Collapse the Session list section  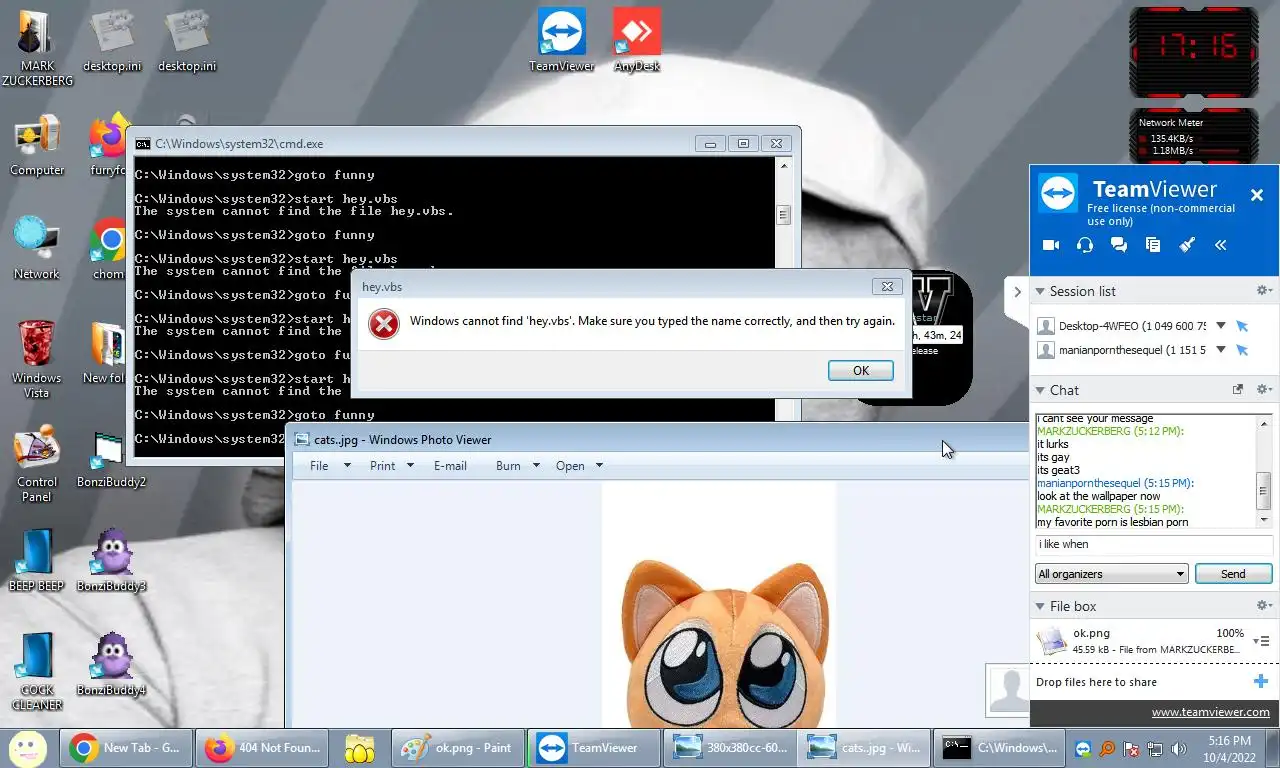point(1040,291)
